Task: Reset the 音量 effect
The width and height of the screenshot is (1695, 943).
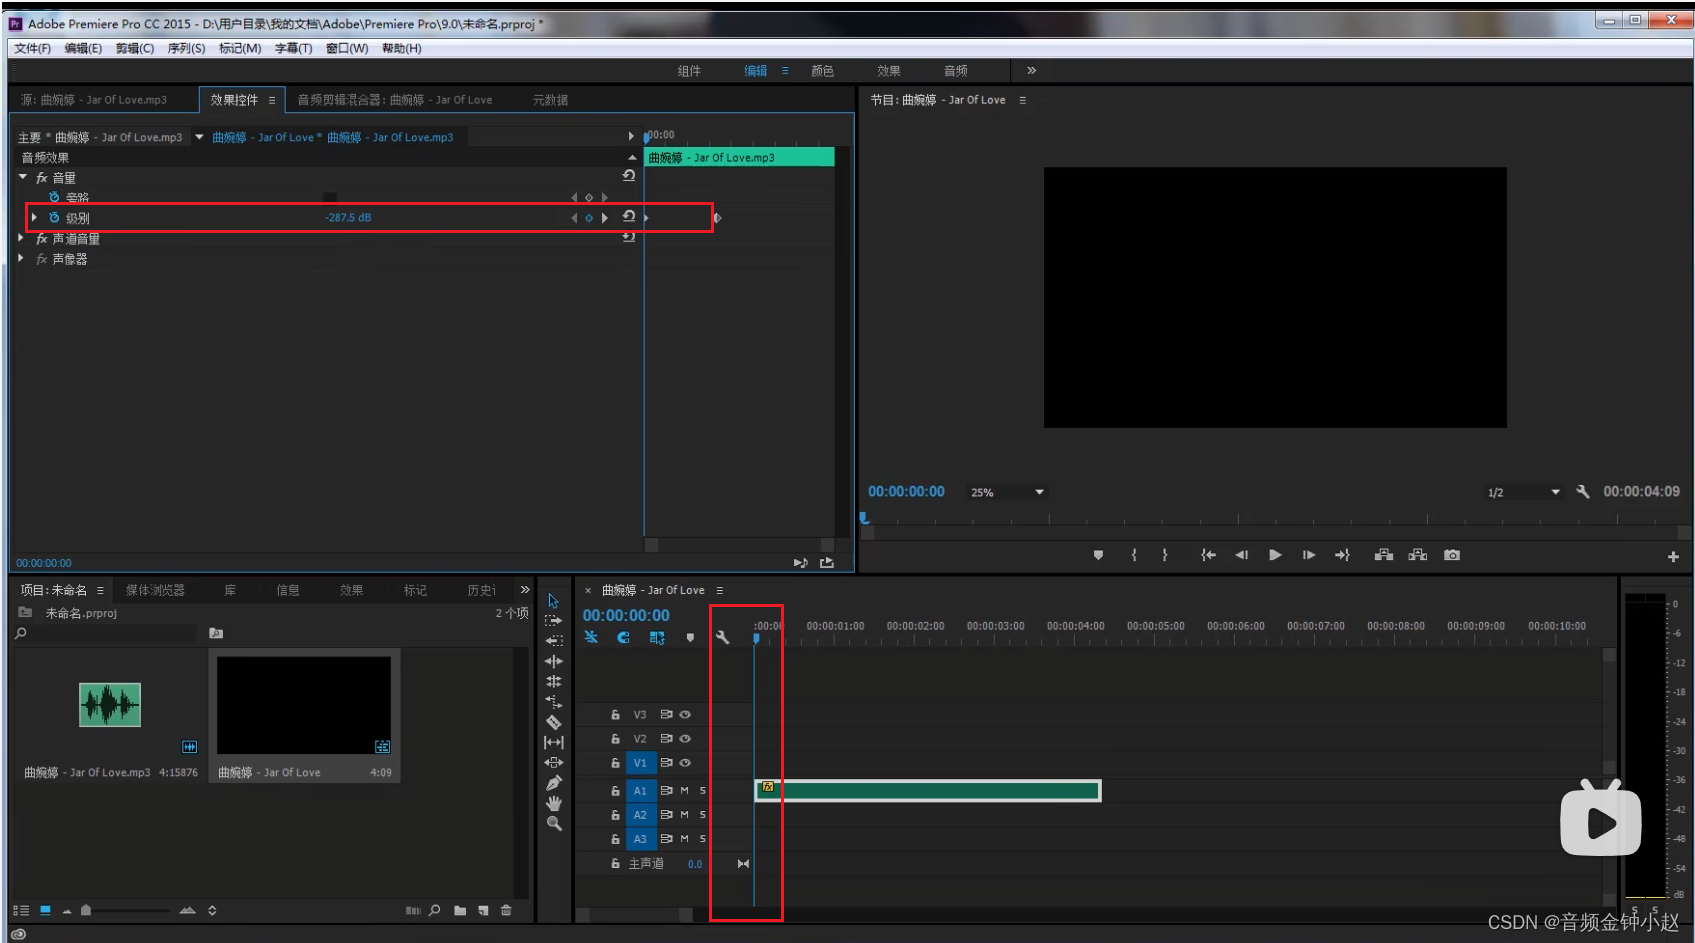Action: (629, 175)
